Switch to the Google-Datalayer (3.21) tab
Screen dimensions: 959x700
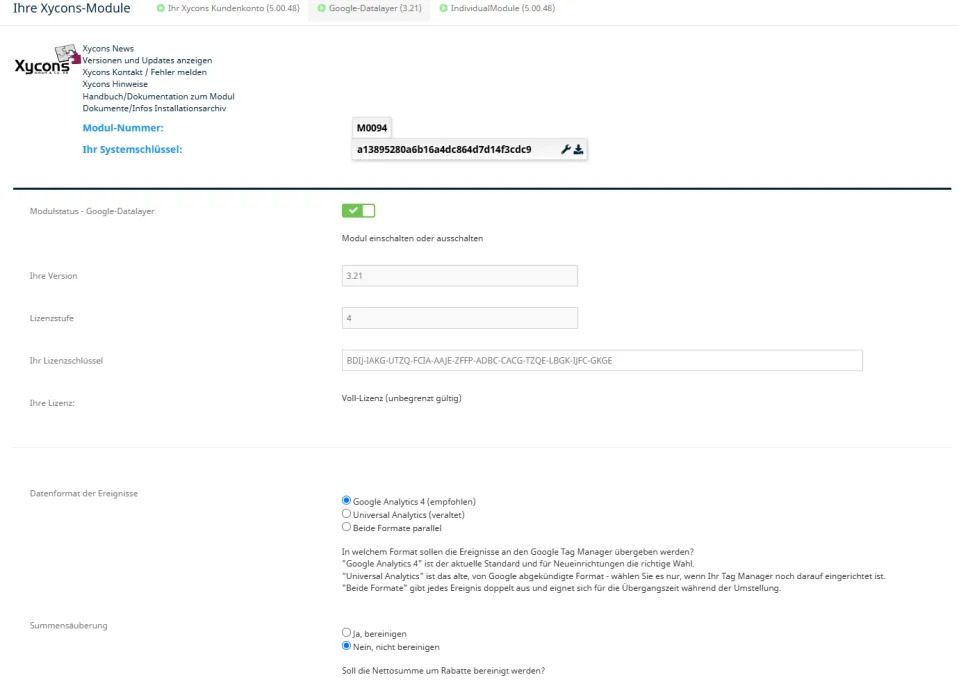(369, 9)
